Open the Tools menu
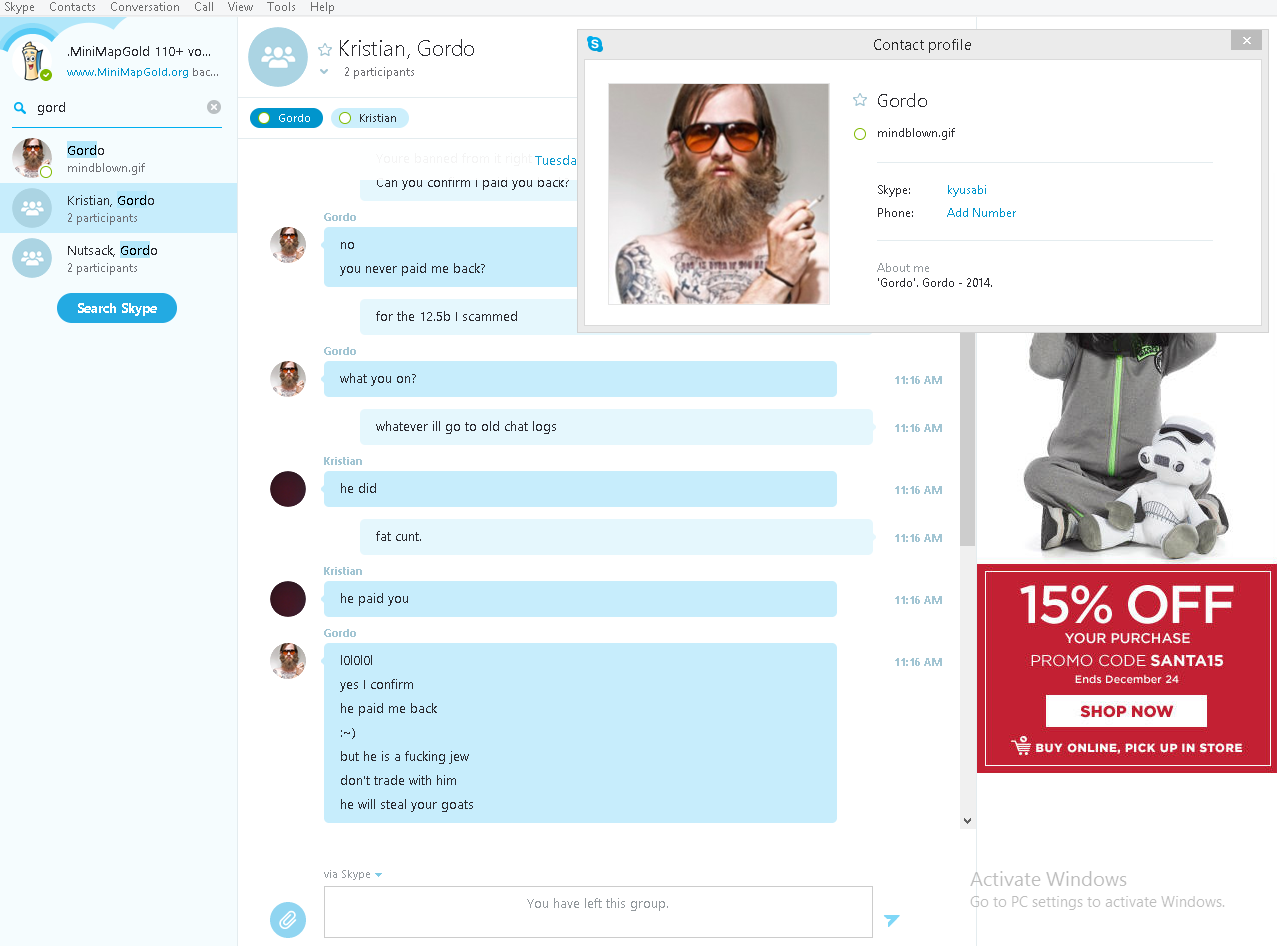 (x=281, y=7)
